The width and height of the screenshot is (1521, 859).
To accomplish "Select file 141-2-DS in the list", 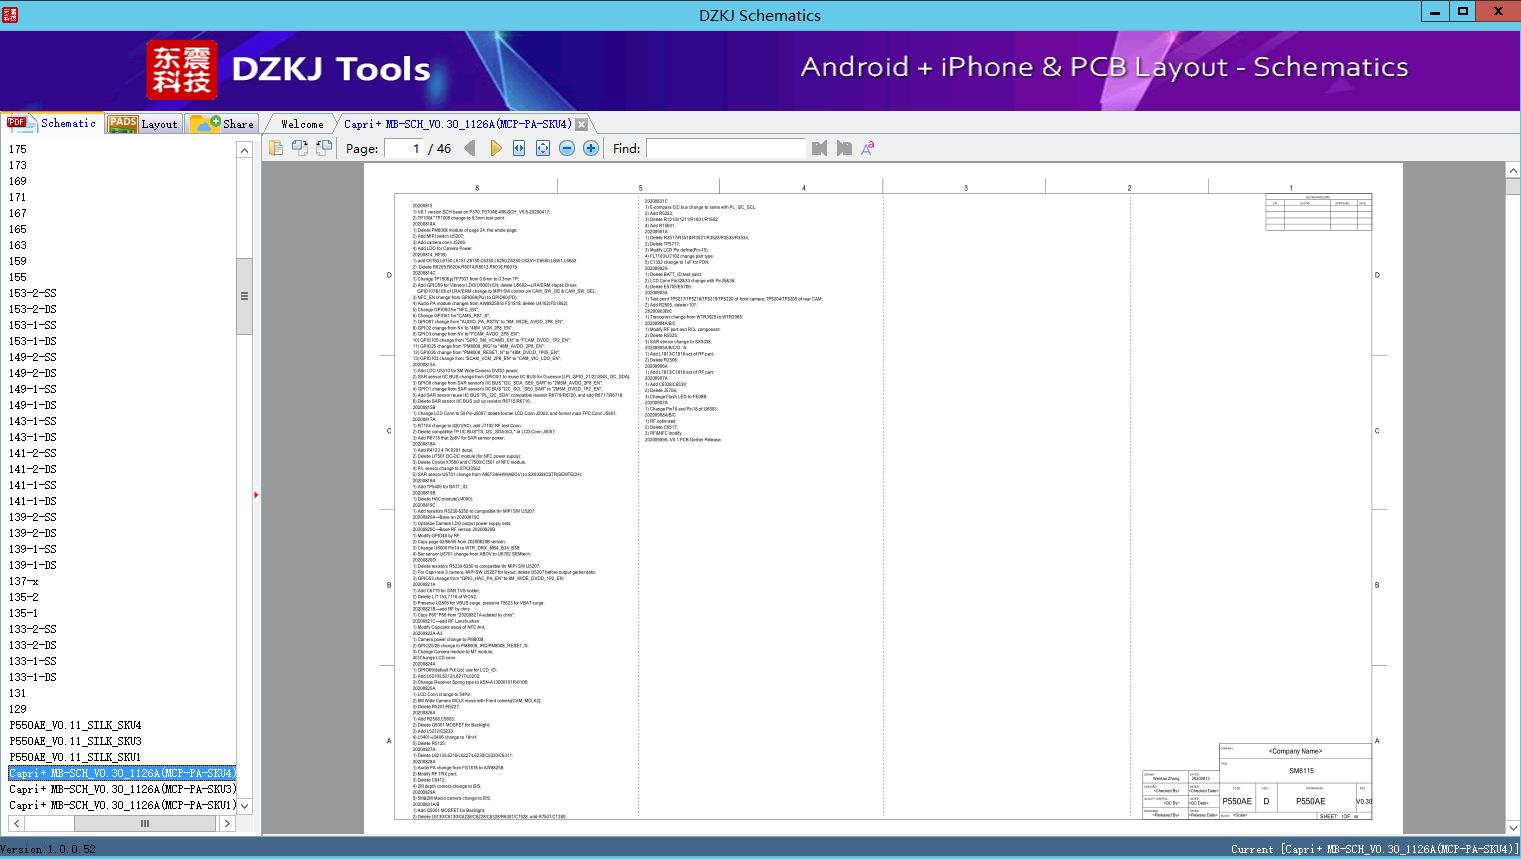I will 33,469.
